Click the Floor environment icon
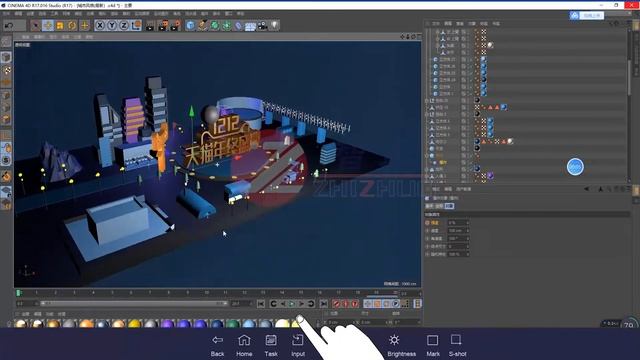Viewport: 640px width, 360px height. pos(251,26)
